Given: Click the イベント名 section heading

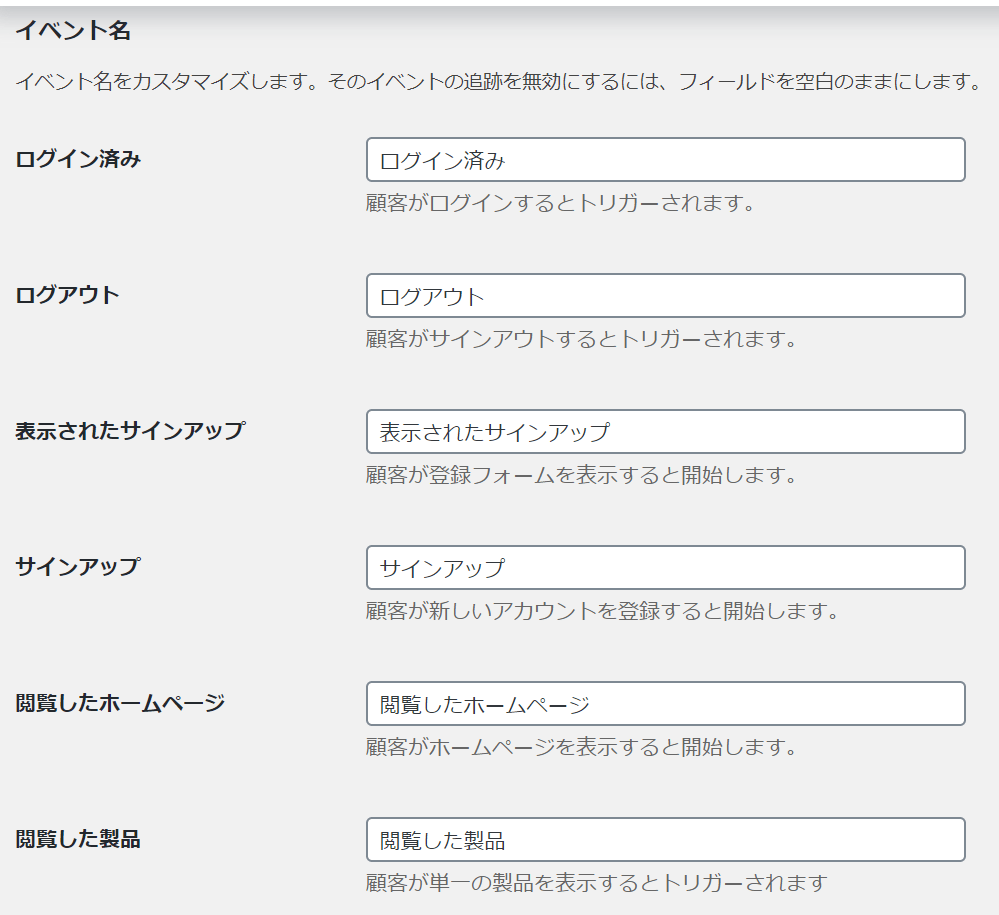Looking at the screenshot, I should coord(73,30).
